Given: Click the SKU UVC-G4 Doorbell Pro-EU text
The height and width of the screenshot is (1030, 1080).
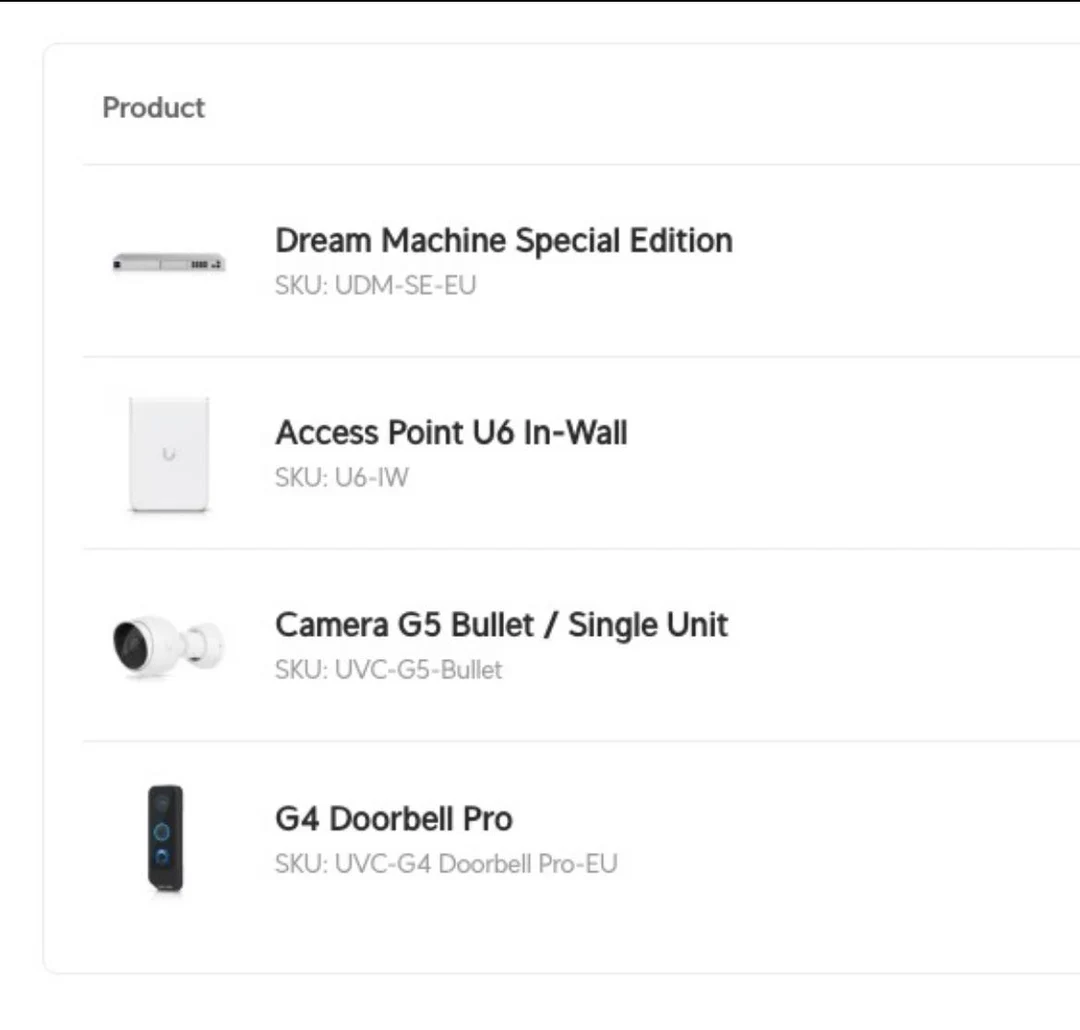Looking at the screenshot, I should click(x=446, y=863).
